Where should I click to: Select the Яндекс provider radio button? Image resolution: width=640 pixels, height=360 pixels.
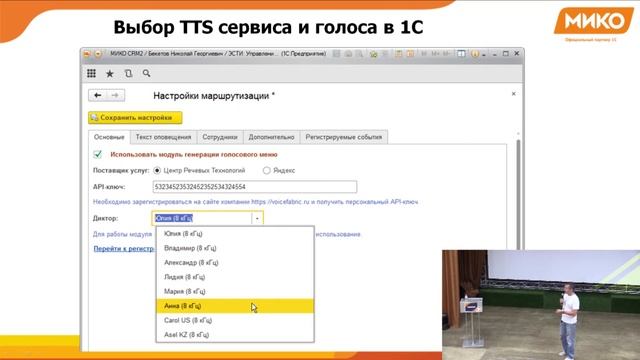[x=267, y=170]
